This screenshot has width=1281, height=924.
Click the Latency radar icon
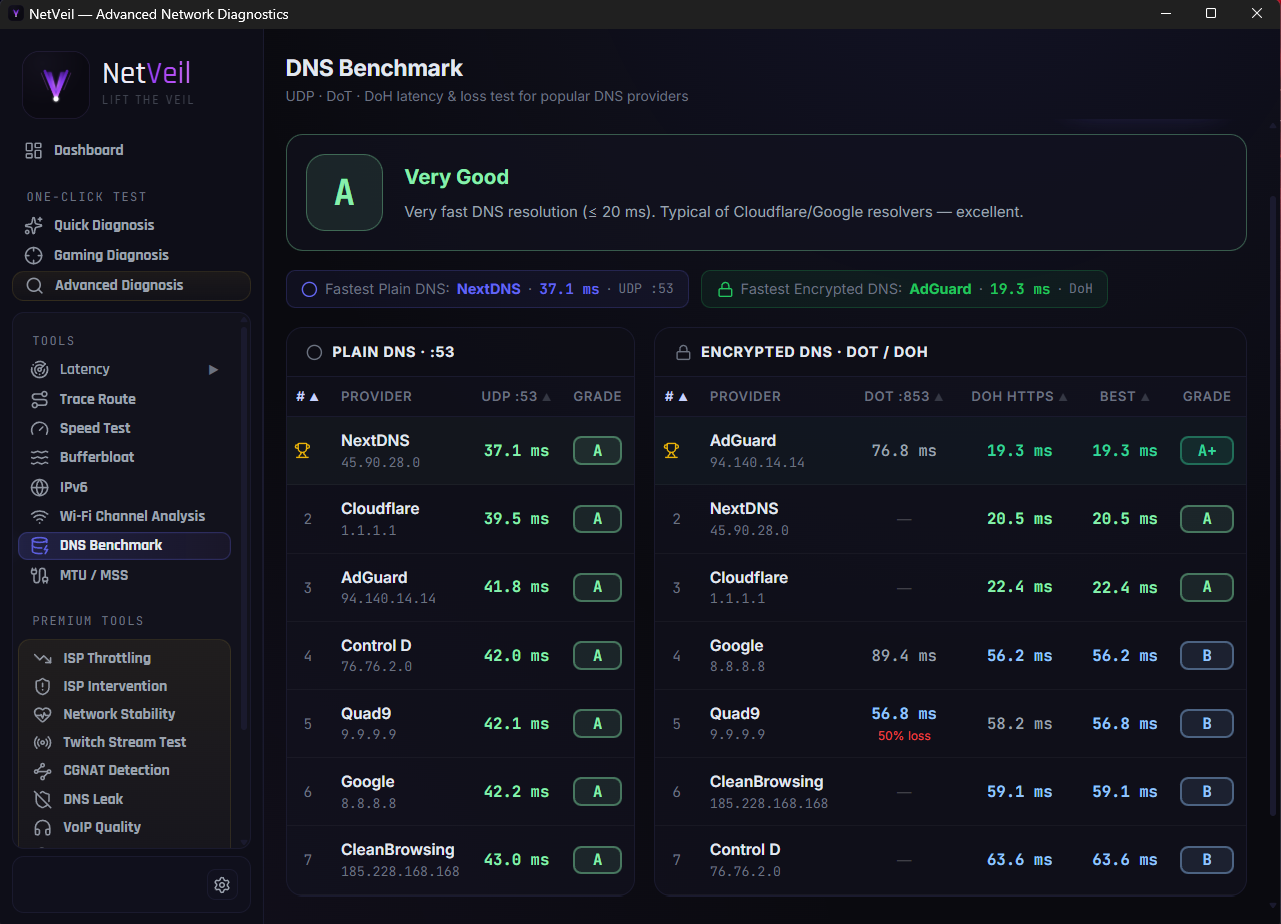39,369
